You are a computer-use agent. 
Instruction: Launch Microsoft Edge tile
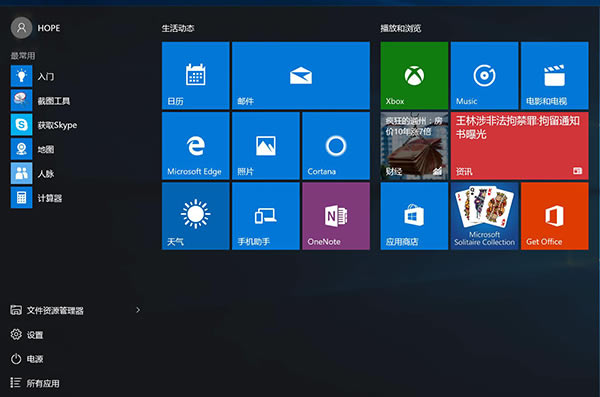[x=196, y=145]
